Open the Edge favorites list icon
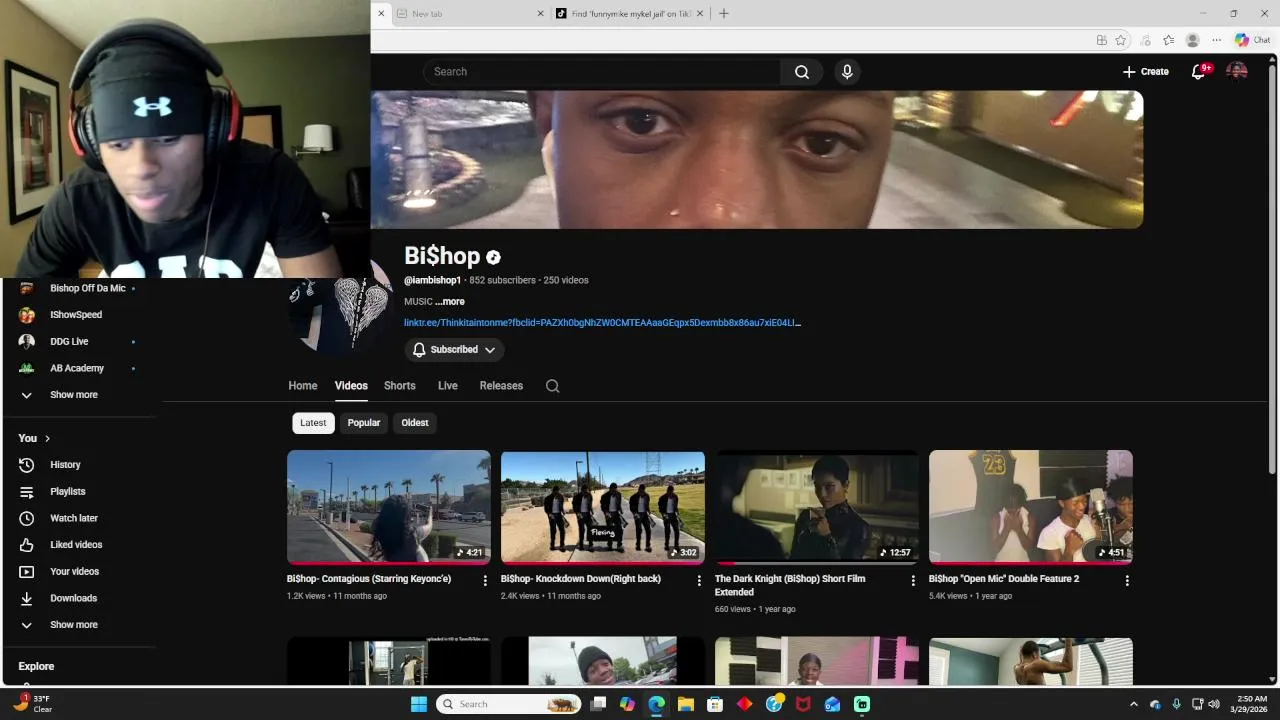This screenshot has height=720, width=1280. click(x=1168, y=40)
